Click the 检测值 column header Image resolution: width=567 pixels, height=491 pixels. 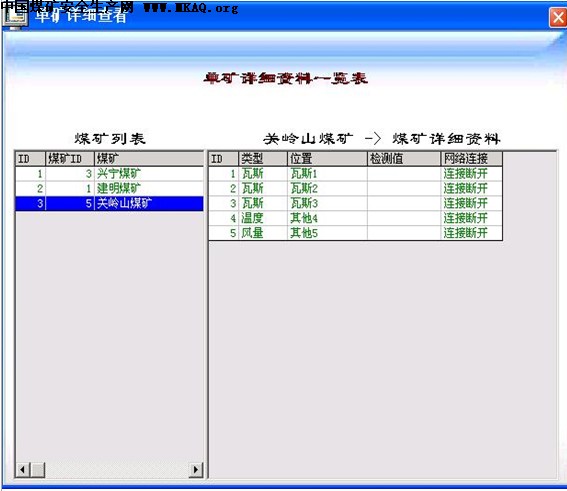404,159
